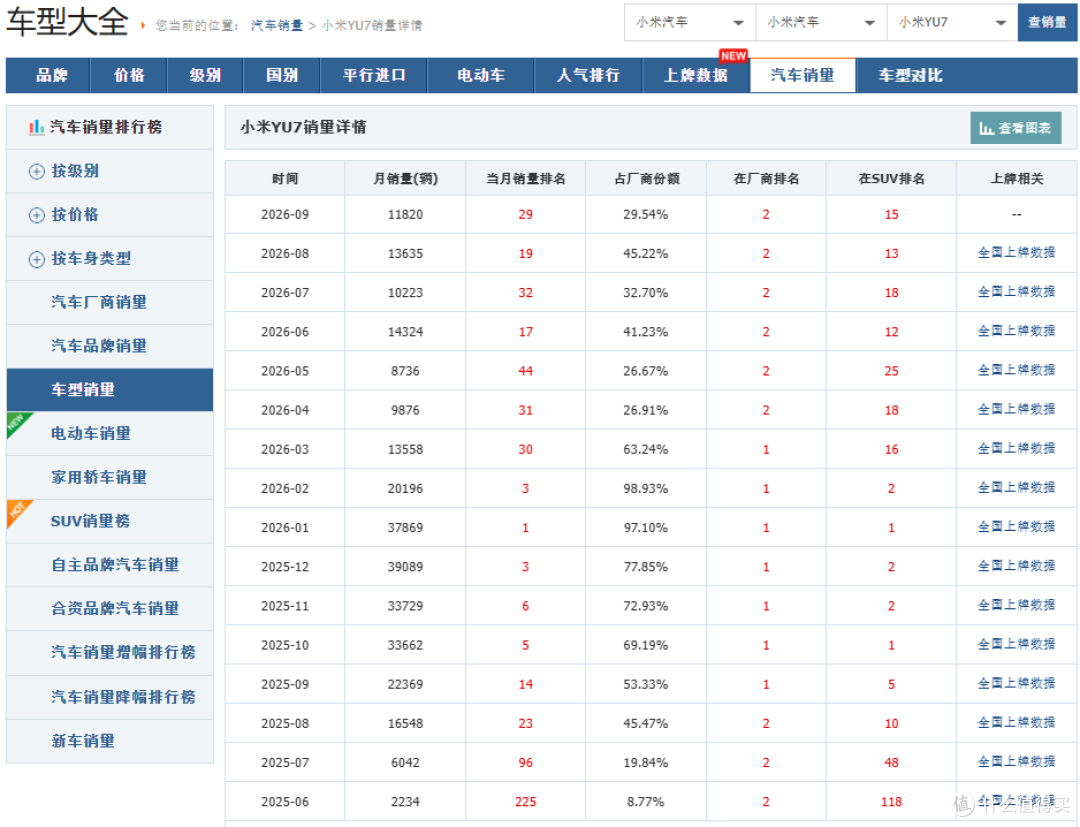Screen dimensions: 1080x827
Task: Open the 车型对比 navigation tab
Action: 910,75
